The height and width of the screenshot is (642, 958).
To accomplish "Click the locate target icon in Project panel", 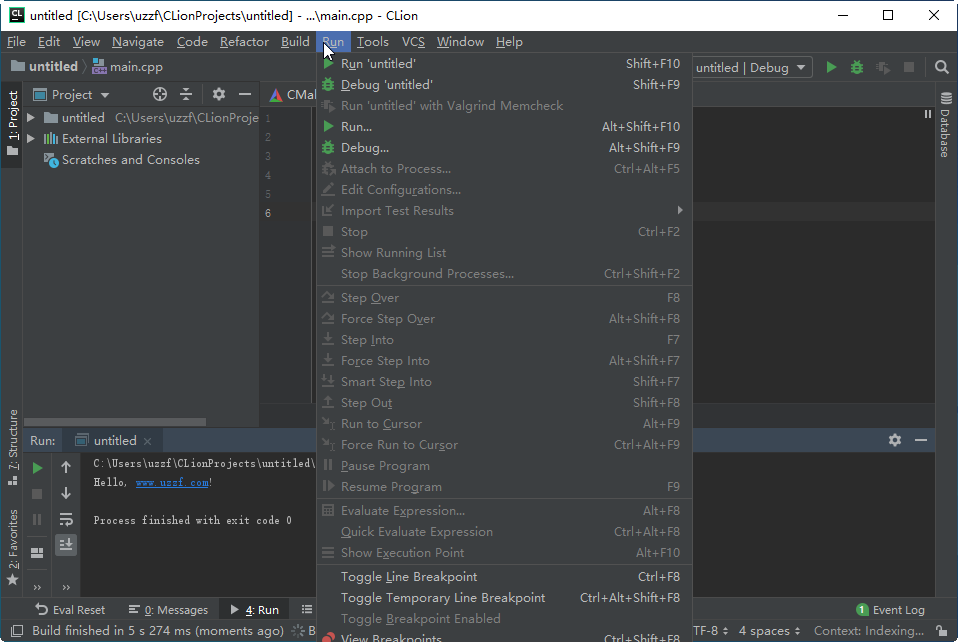I will 159,94.
